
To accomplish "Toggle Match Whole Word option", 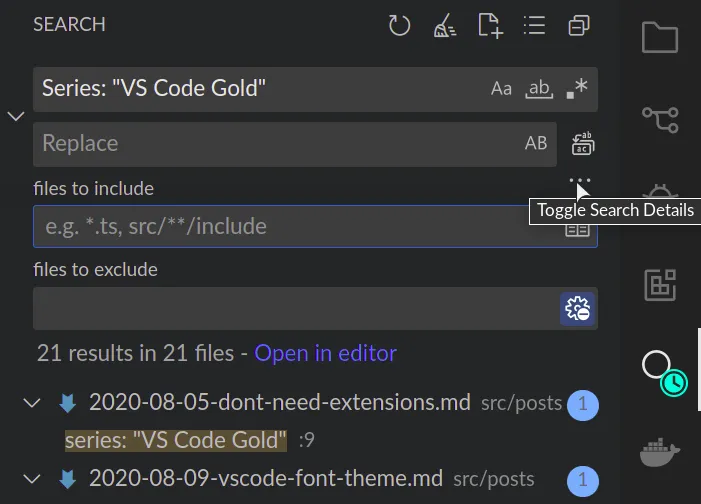I will pyautogui.click(x=539, y=89).
